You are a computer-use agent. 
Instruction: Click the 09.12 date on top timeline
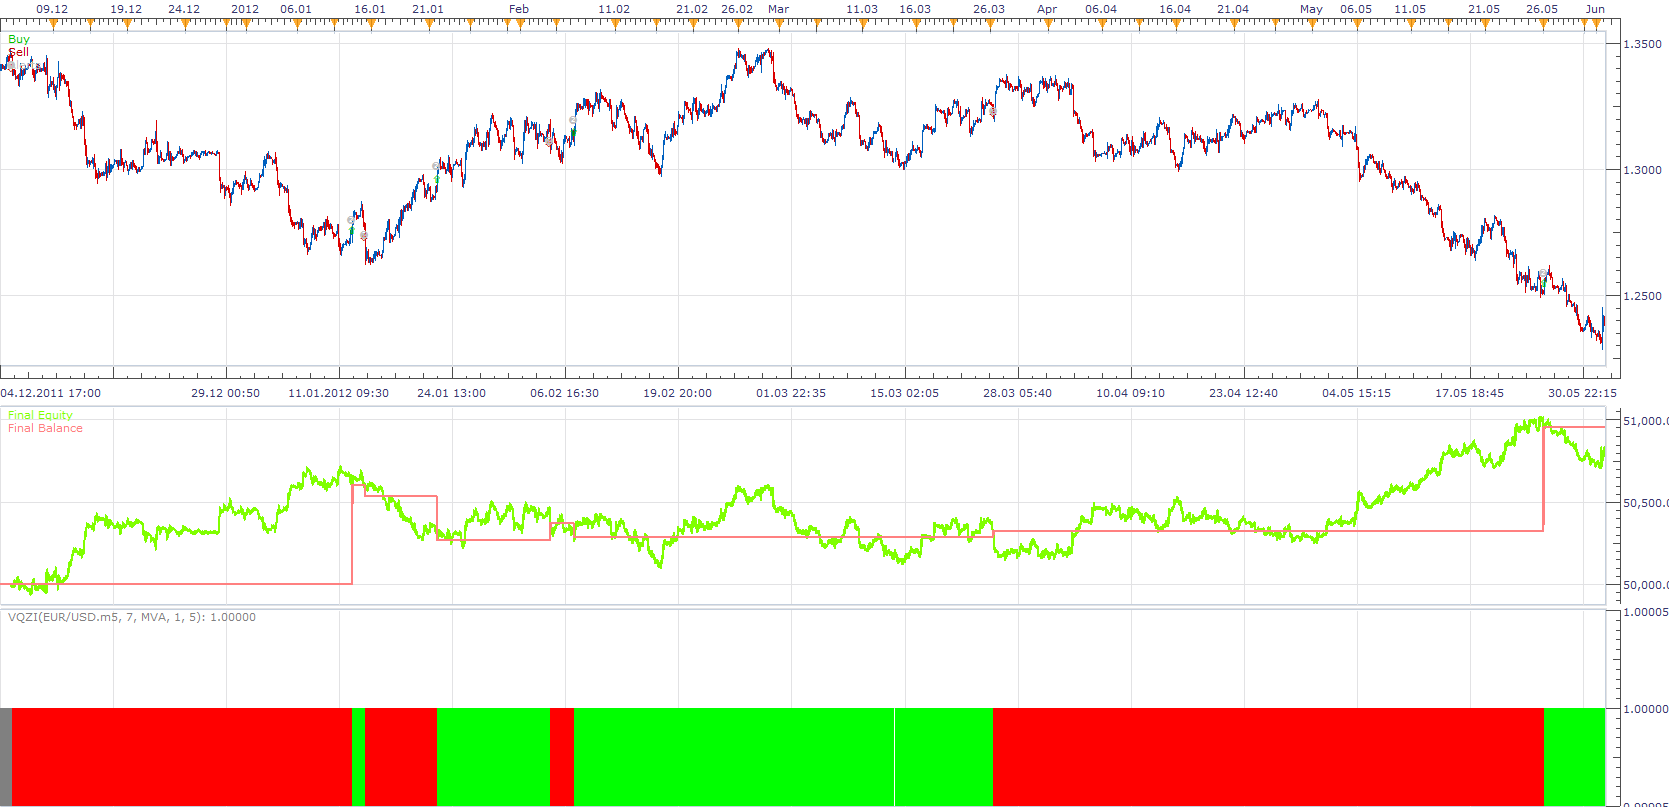click(x=52, y=9)
